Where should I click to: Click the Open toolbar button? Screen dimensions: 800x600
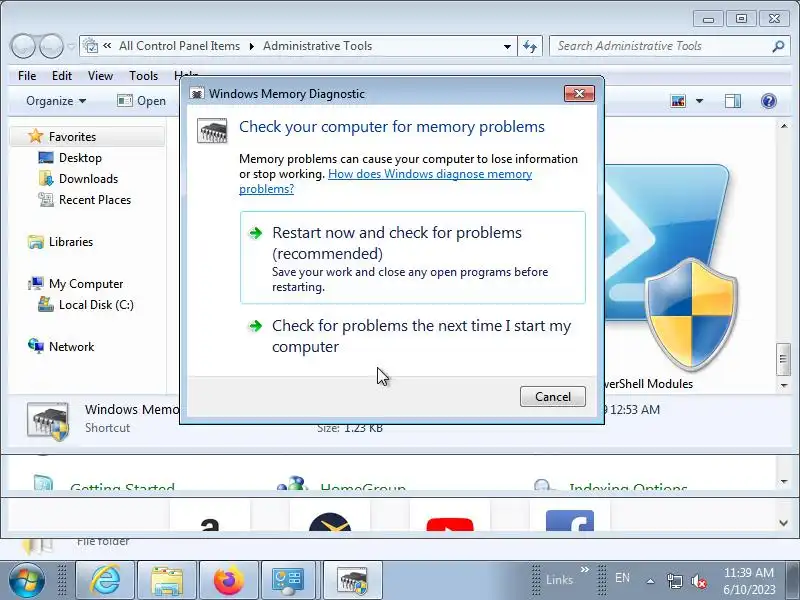(142, 101)
